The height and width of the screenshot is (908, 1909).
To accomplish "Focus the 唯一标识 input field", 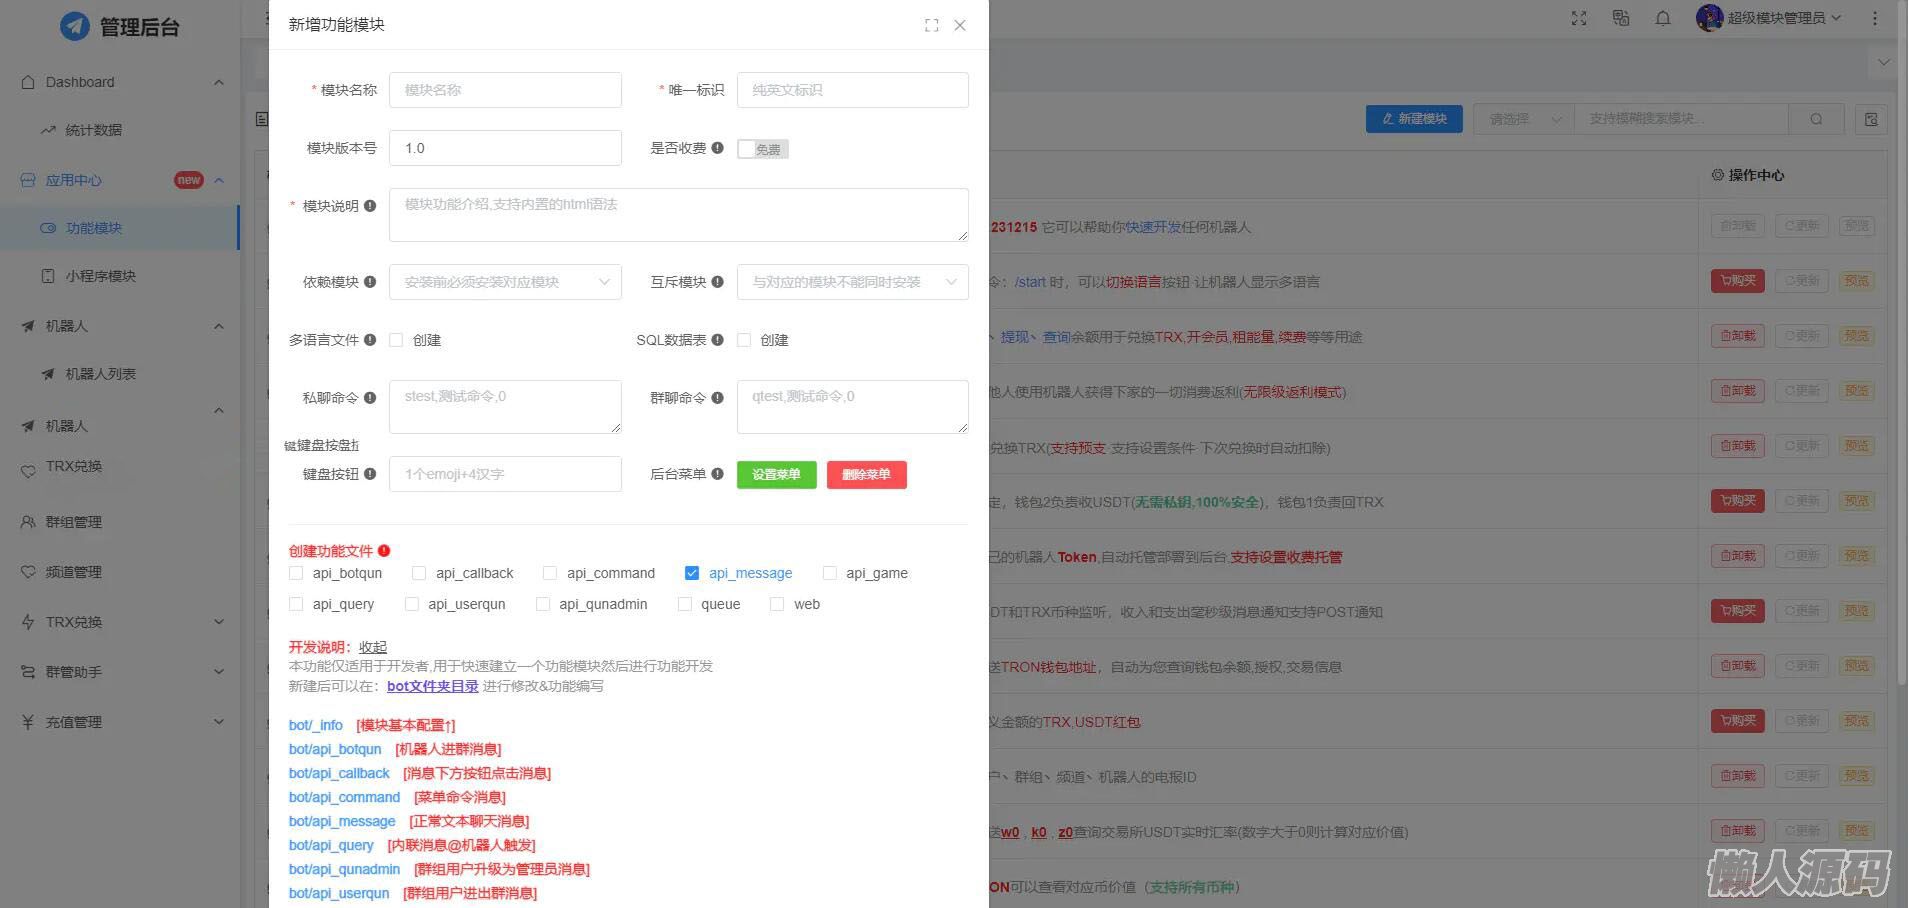I will (852, 90).
